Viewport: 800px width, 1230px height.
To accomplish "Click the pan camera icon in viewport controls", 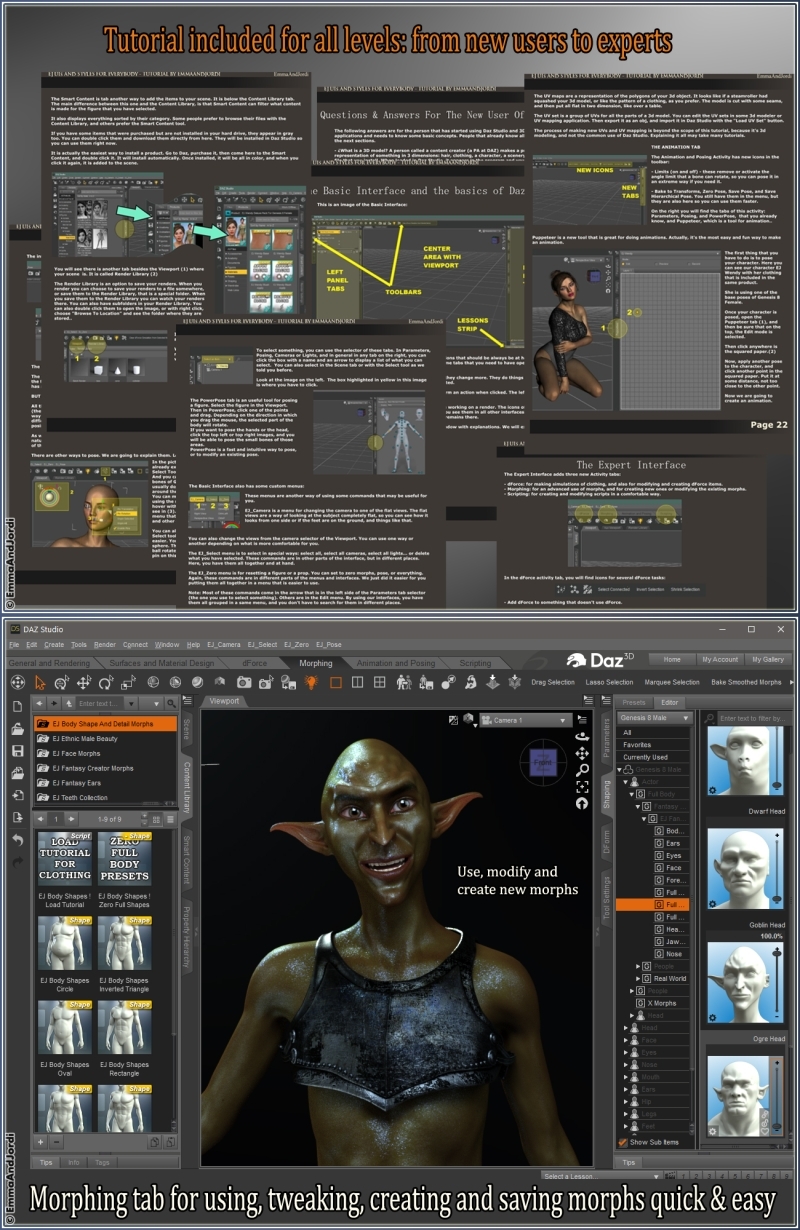I will coord(582,753).
